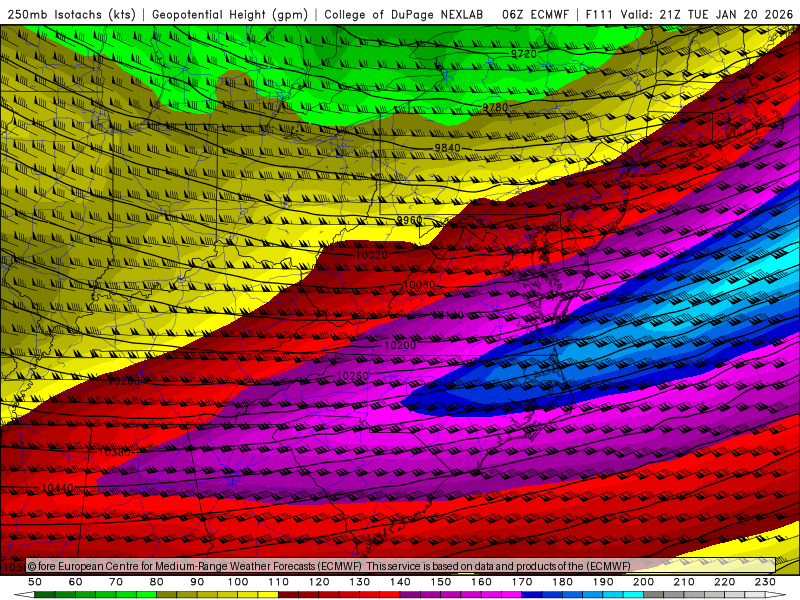Click the 50 knot colorbar label
Viewport: 800px width, 600px height.
click(35, 582)
